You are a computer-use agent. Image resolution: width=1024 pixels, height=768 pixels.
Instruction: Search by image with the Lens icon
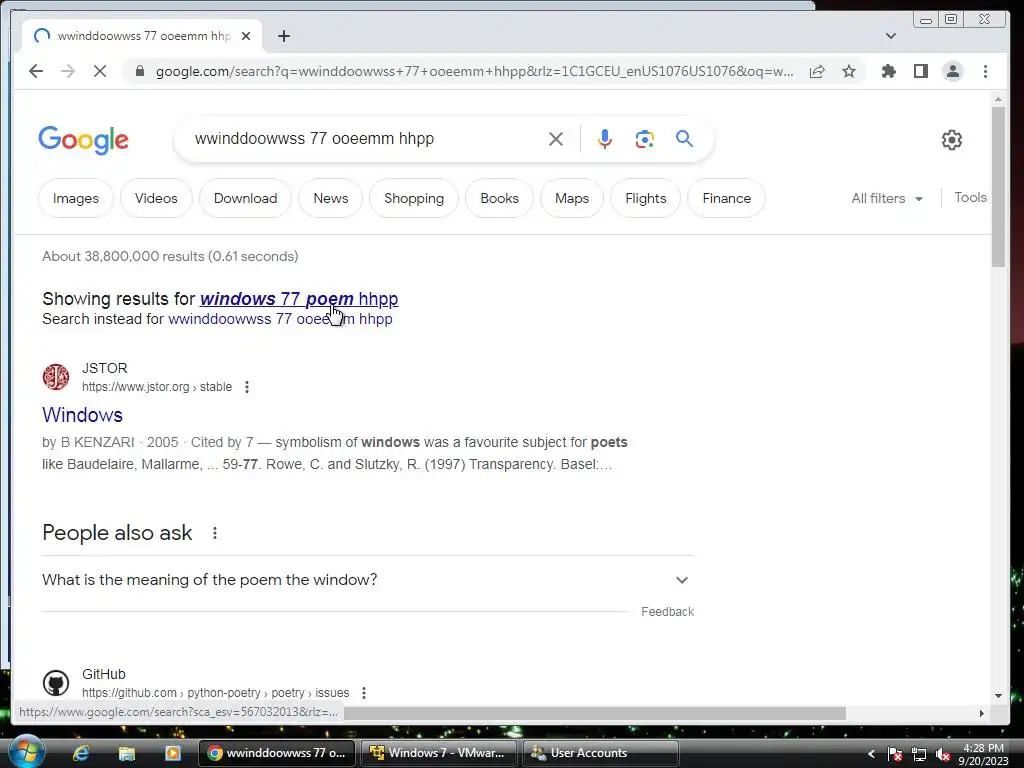point(645,139)
